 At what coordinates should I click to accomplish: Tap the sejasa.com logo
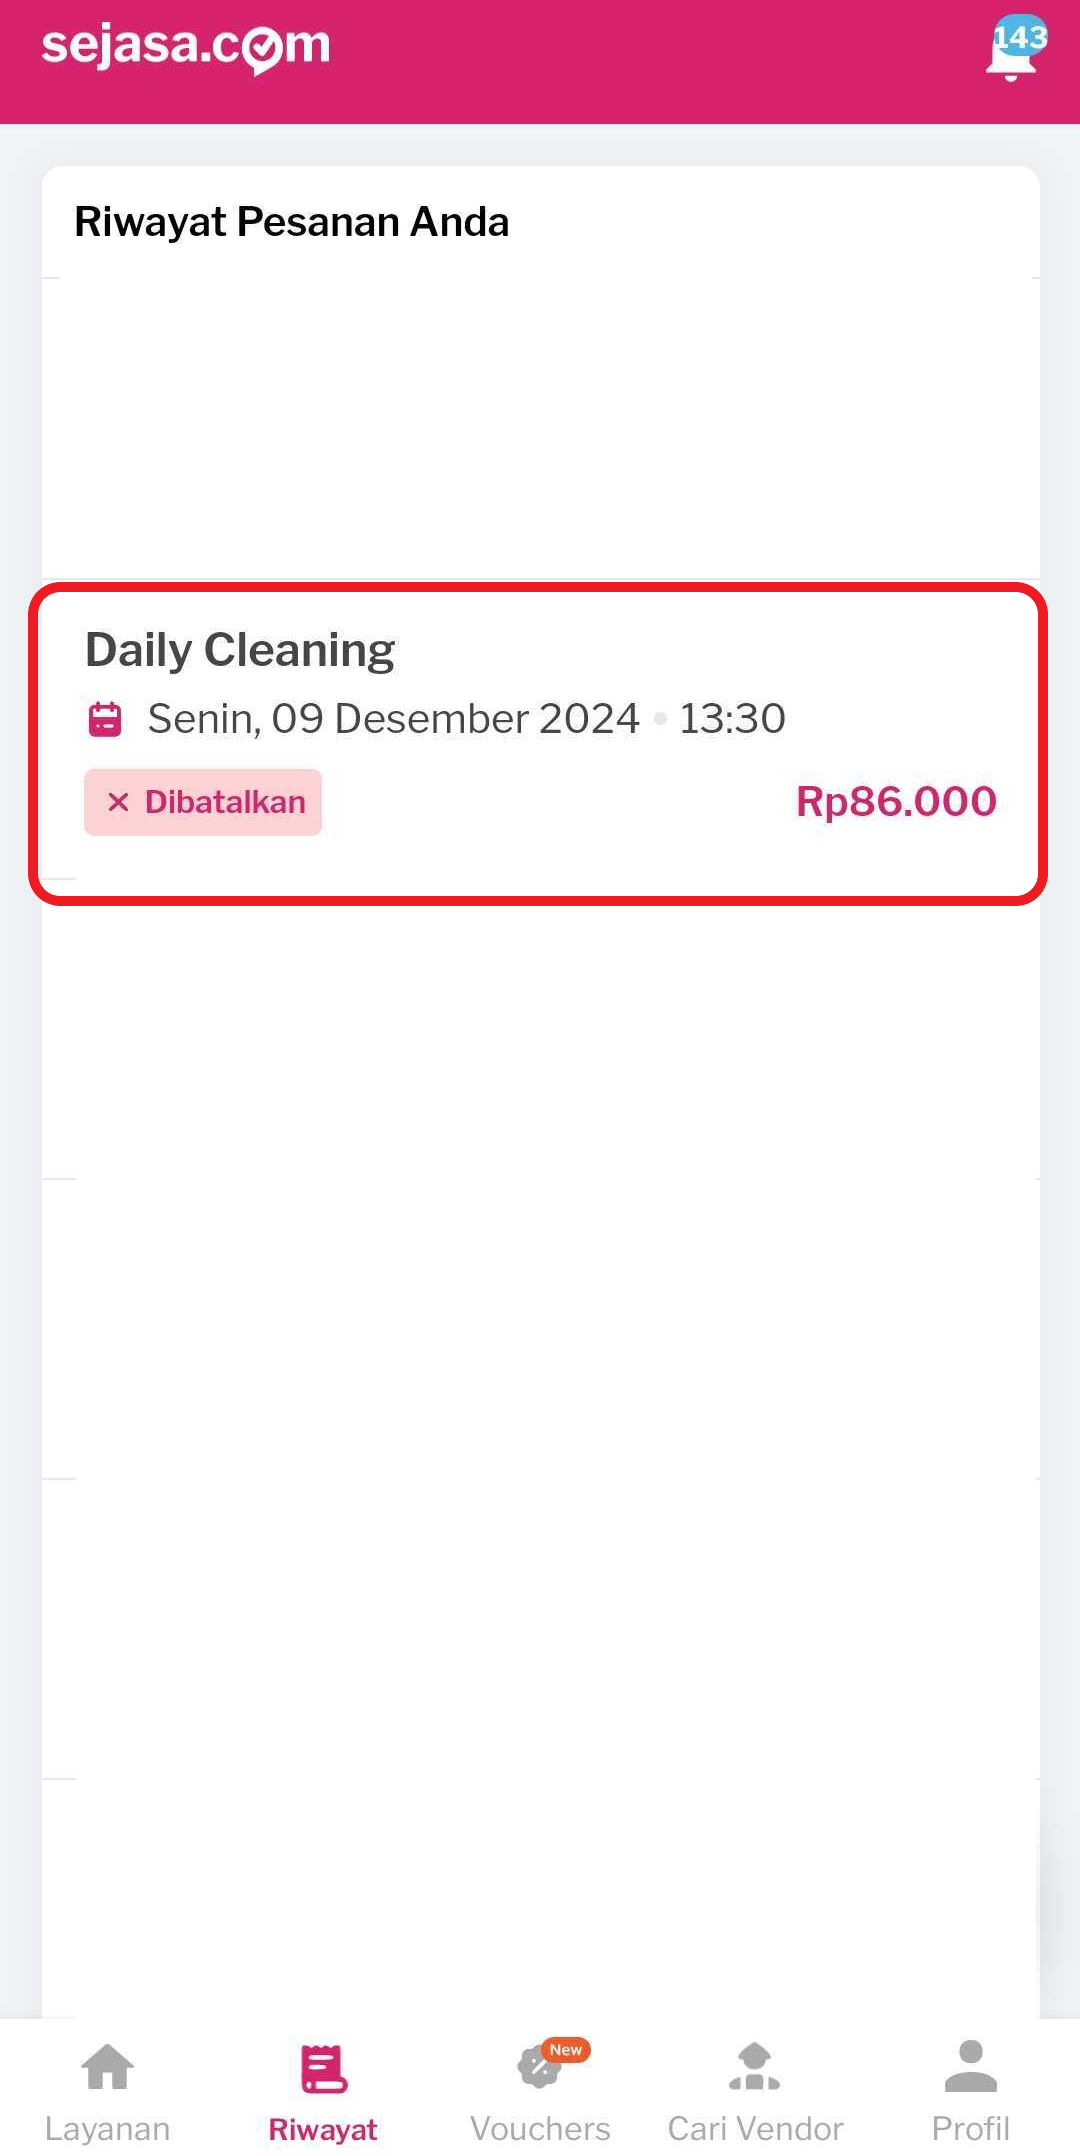[x=186, y=47]
